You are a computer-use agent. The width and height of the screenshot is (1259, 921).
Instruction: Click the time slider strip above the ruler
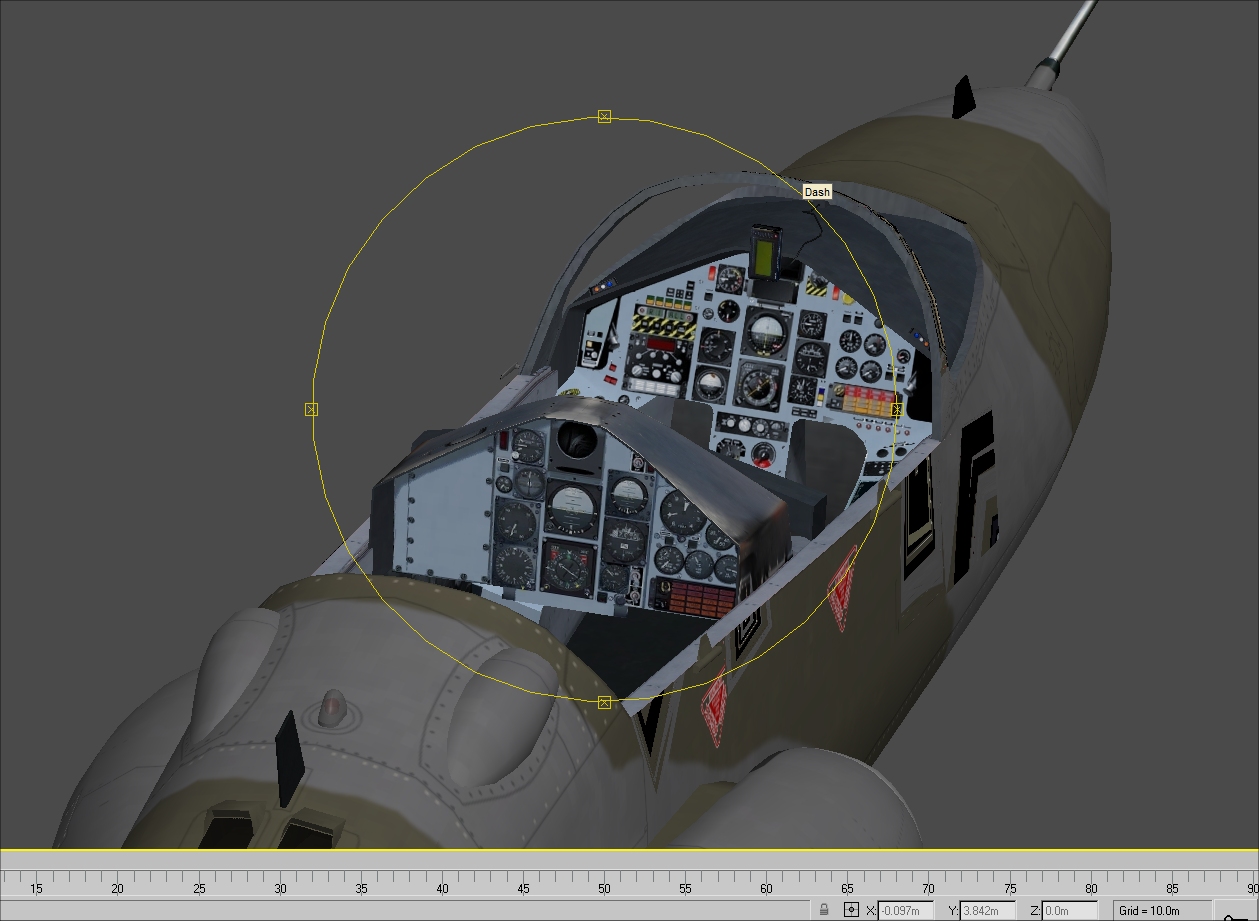pyautogui.click(x=629, y=859)
